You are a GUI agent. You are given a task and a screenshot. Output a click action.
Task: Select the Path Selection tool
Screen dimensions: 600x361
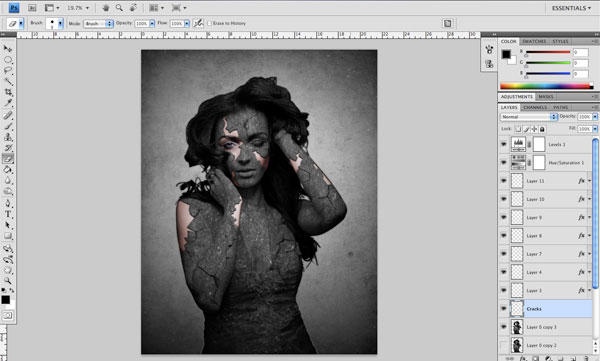click(x=8, y=225)
